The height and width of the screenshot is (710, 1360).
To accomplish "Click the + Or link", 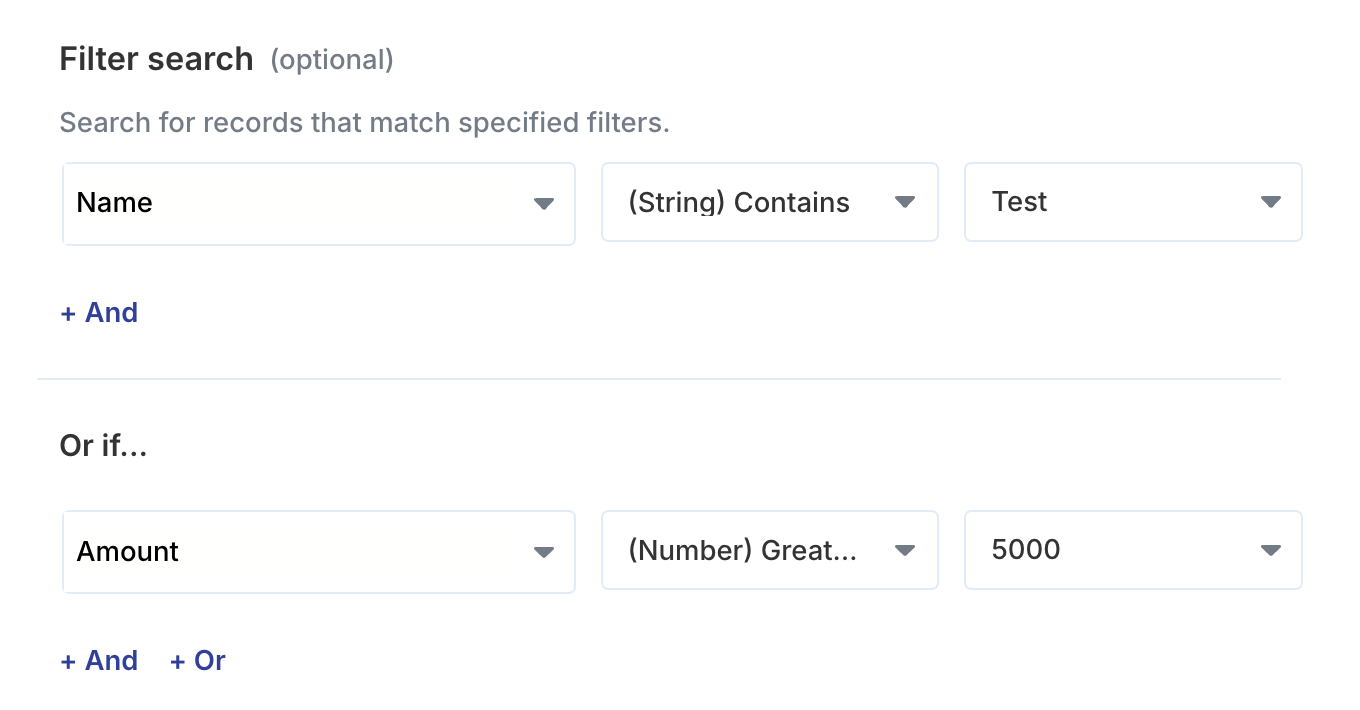I will pyautogui.click(x=198, y=661).
